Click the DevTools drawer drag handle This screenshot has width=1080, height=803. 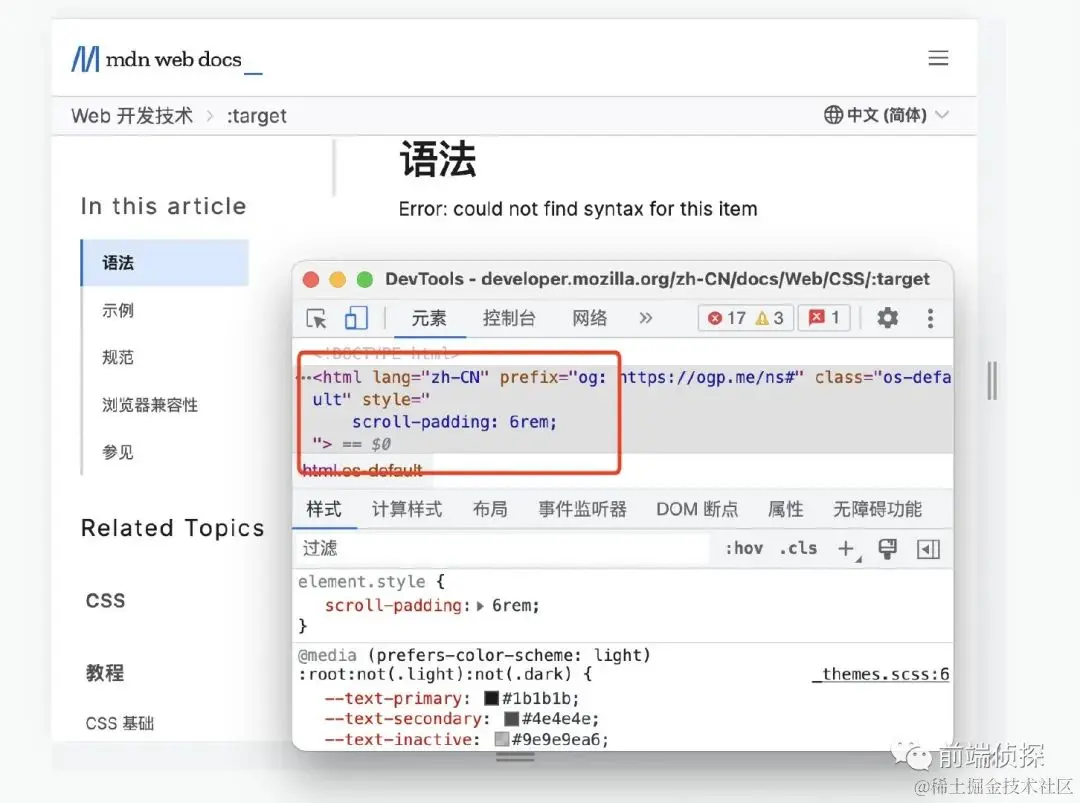click(x=515, y=757)
